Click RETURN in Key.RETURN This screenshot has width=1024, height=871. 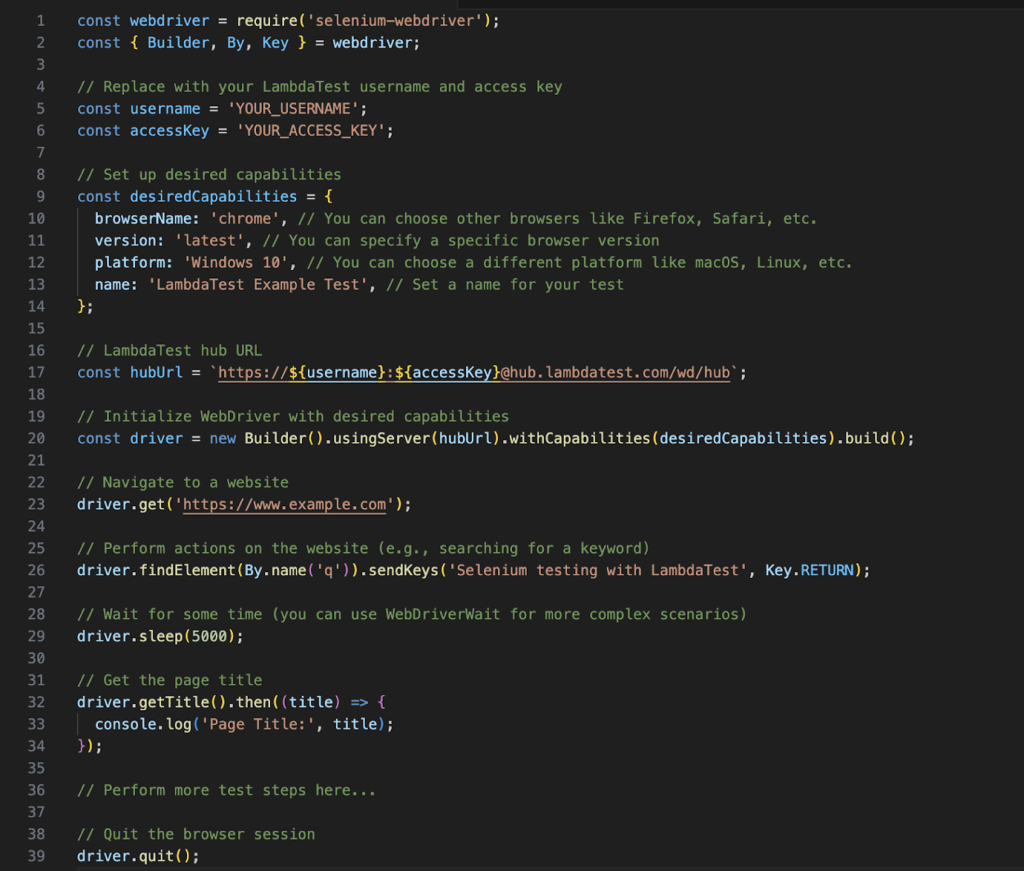click(827, 570)
